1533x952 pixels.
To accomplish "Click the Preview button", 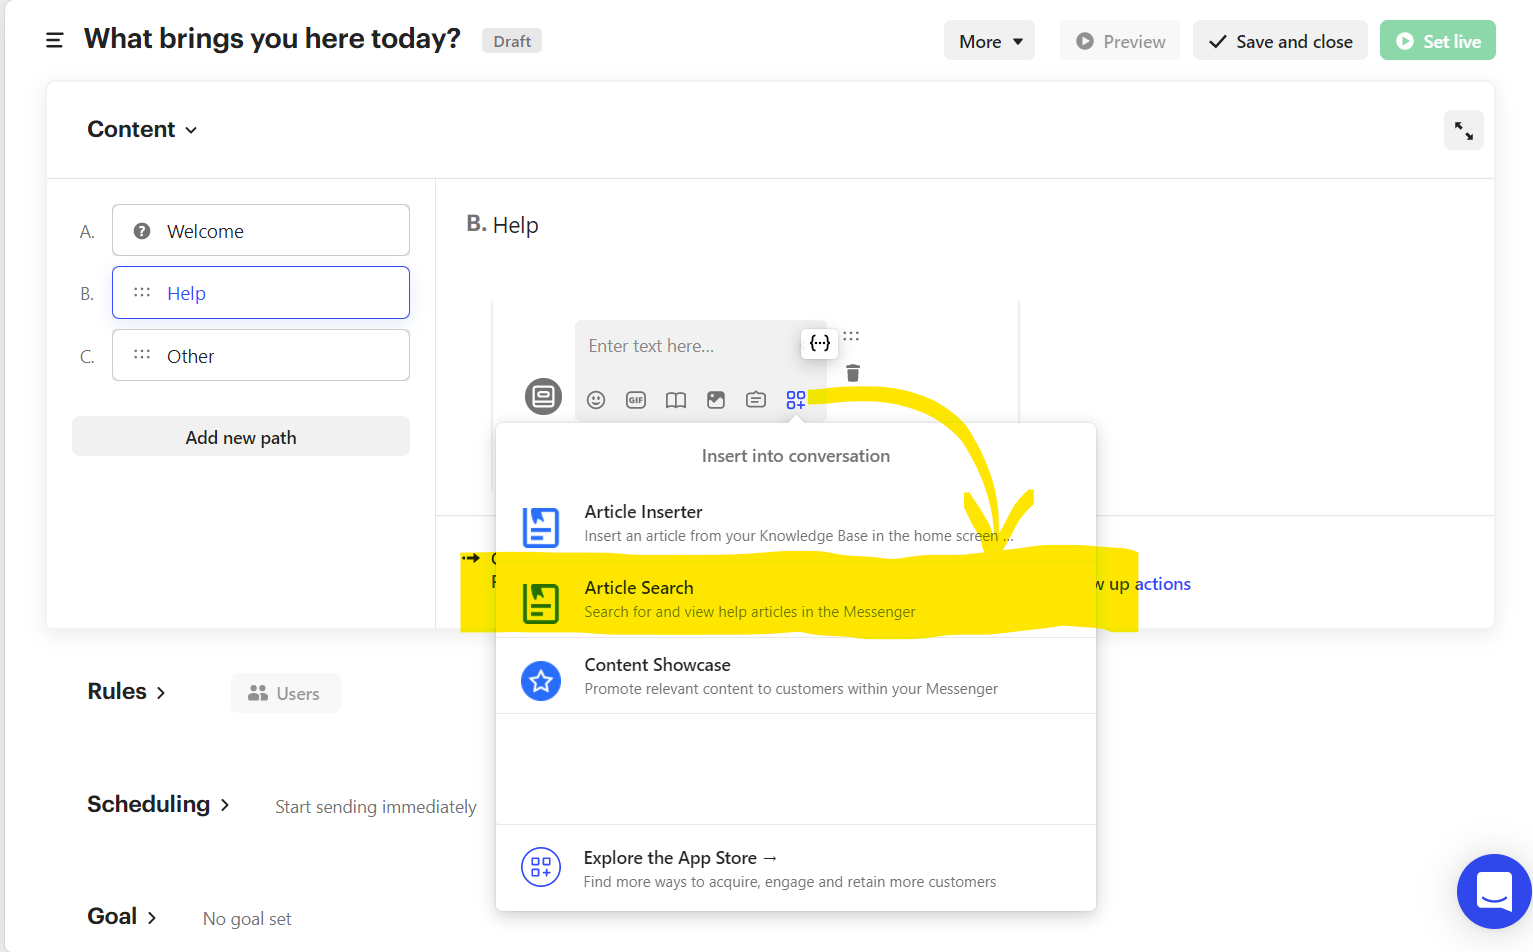I will (1120, 41).
